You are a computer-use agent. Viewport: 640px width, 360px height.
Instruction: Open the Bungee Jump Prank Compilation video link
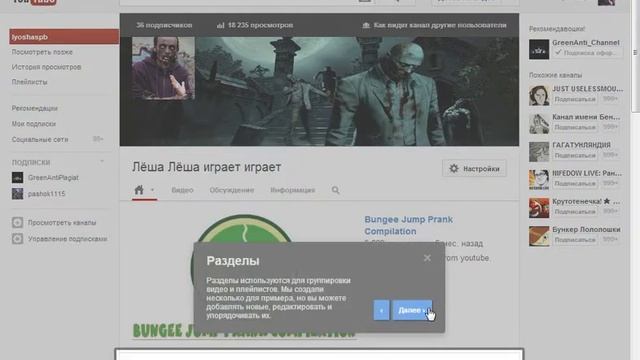tap(408, 225)
